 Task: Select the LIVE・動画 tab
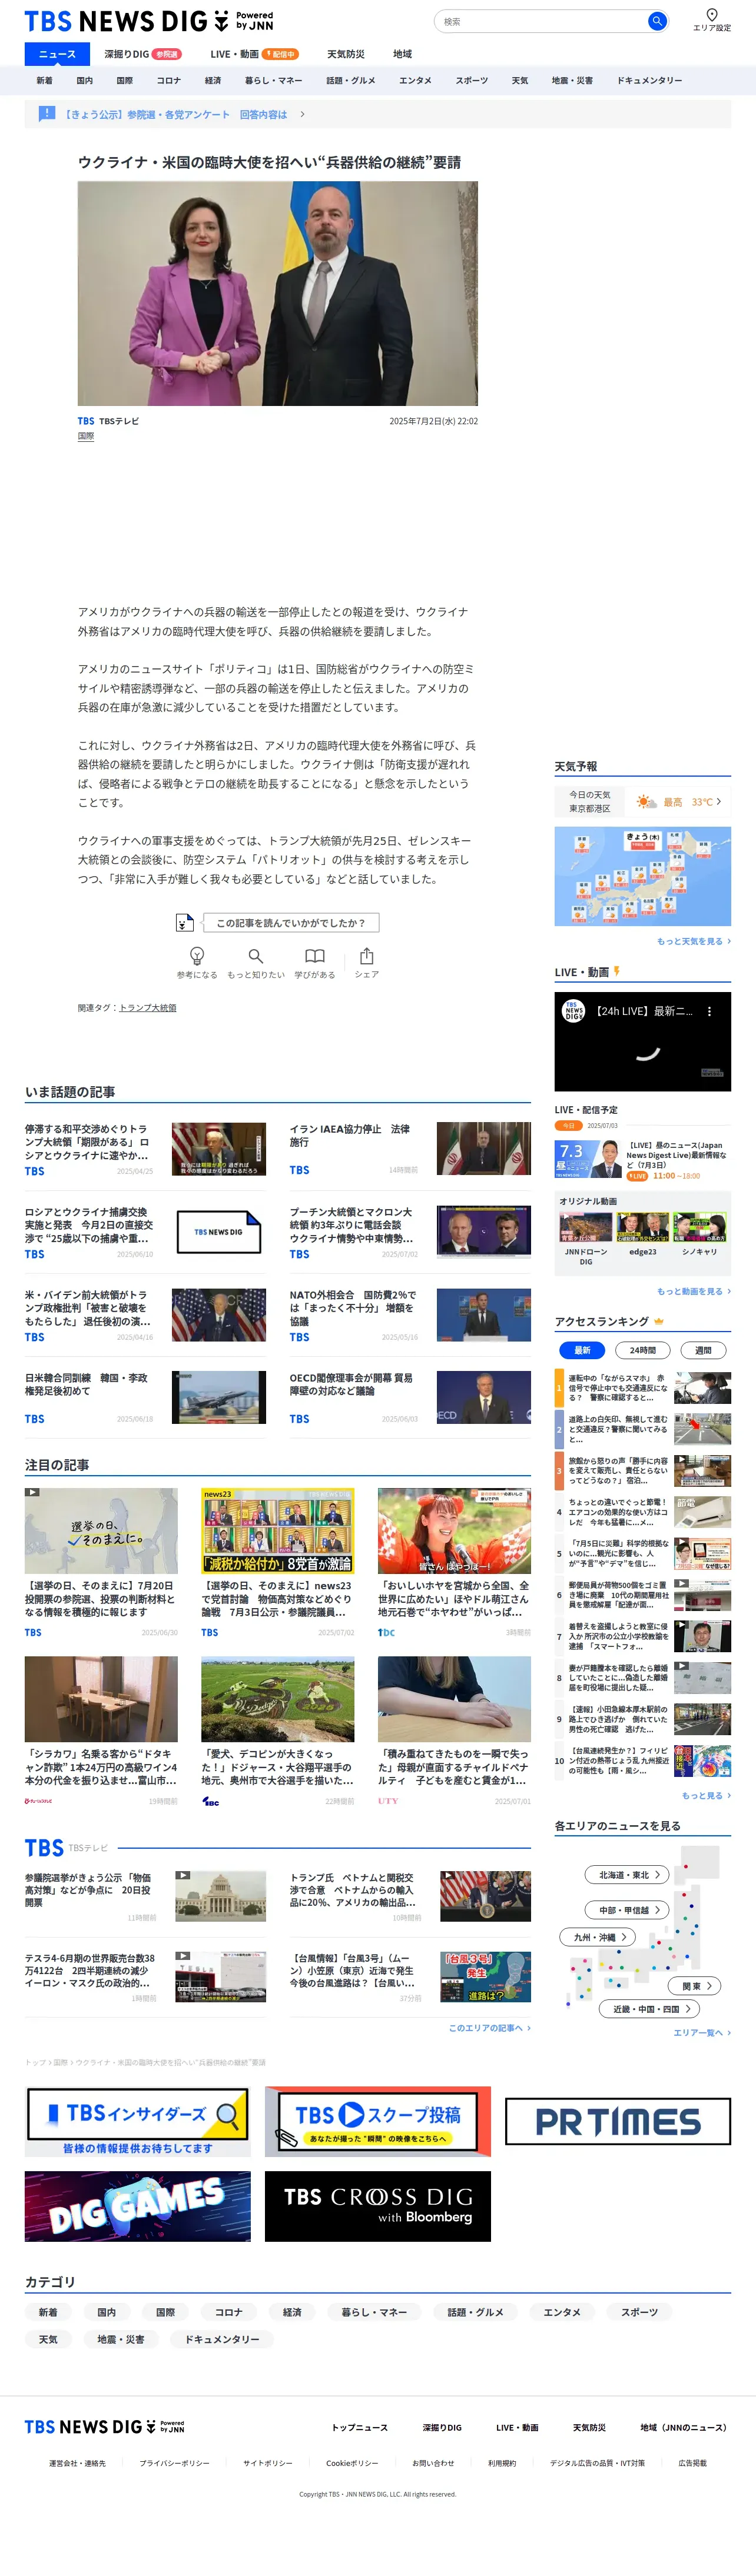pyautogui.click(x=254, y=54)
